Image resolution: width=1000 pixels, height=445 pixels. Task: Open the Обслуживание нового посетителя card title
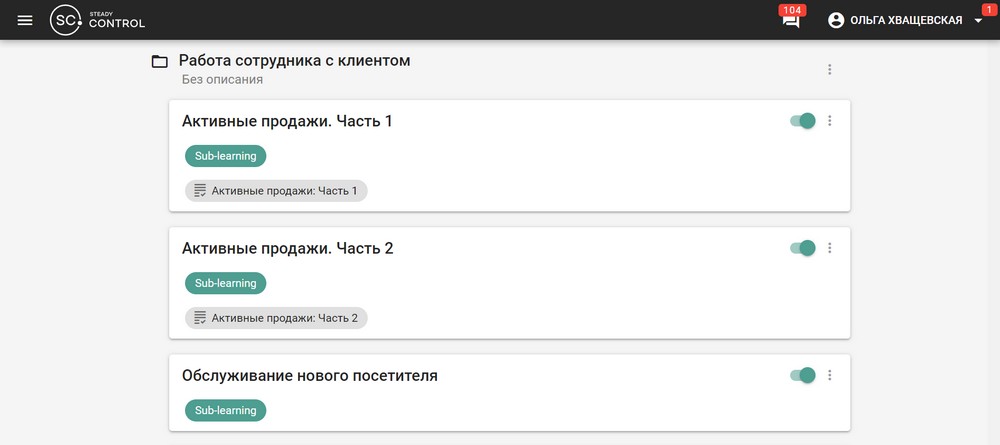point(310,376)
